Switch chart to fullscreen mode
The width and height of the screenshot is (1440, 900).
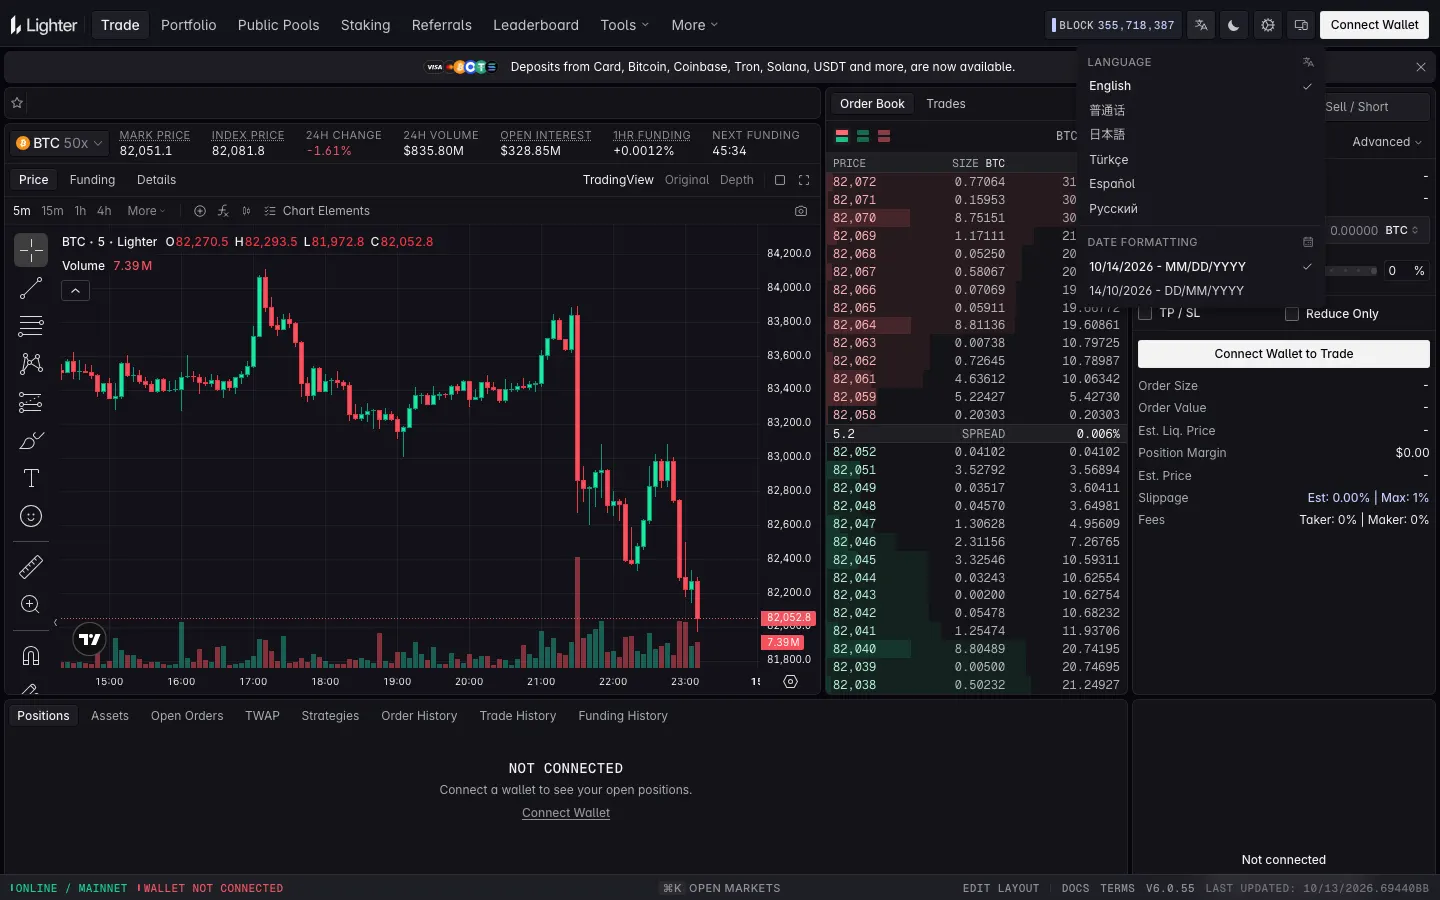(x=804, y=180)
